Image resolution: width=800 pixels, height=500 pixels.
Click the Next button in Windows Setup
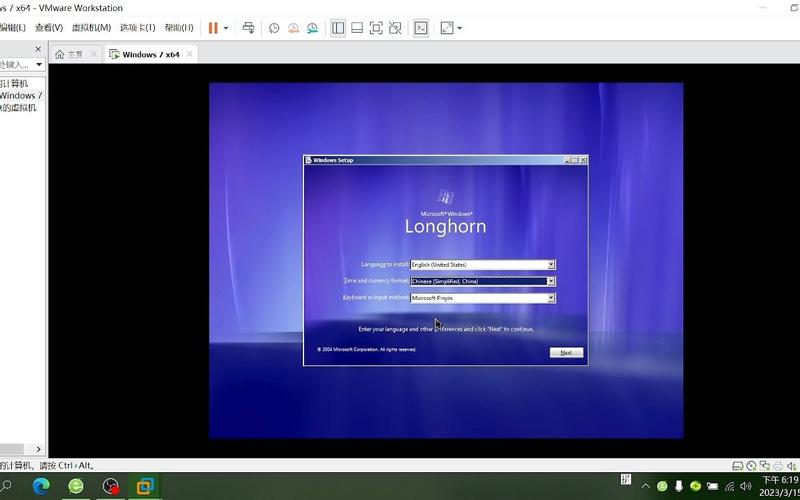(x=566, y=353)
